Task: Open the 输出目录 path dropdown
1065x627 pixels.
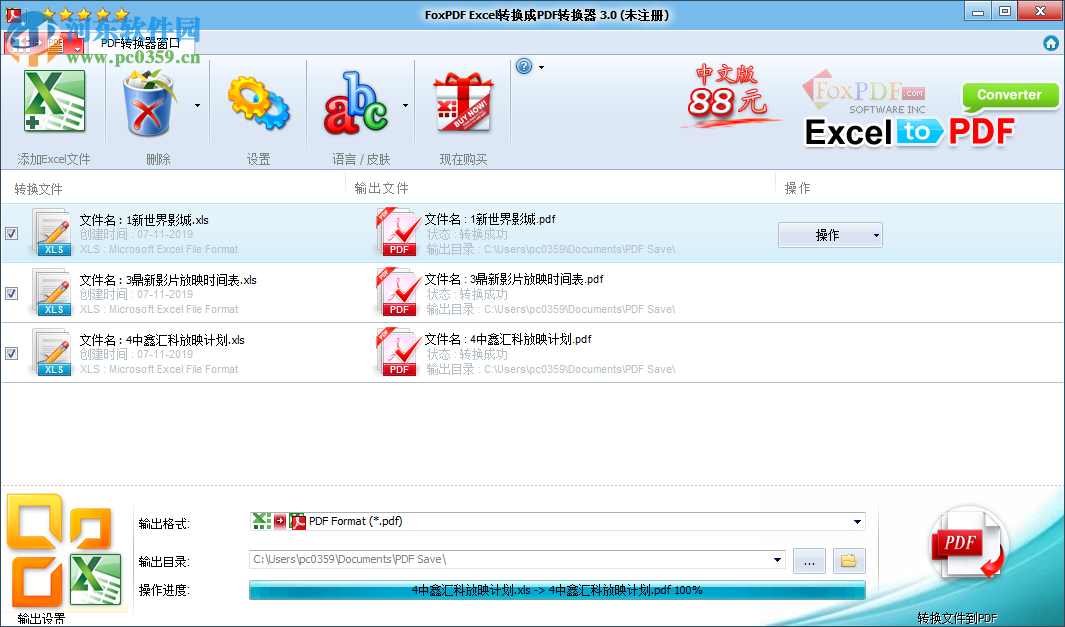Action: tap(778, 560)
